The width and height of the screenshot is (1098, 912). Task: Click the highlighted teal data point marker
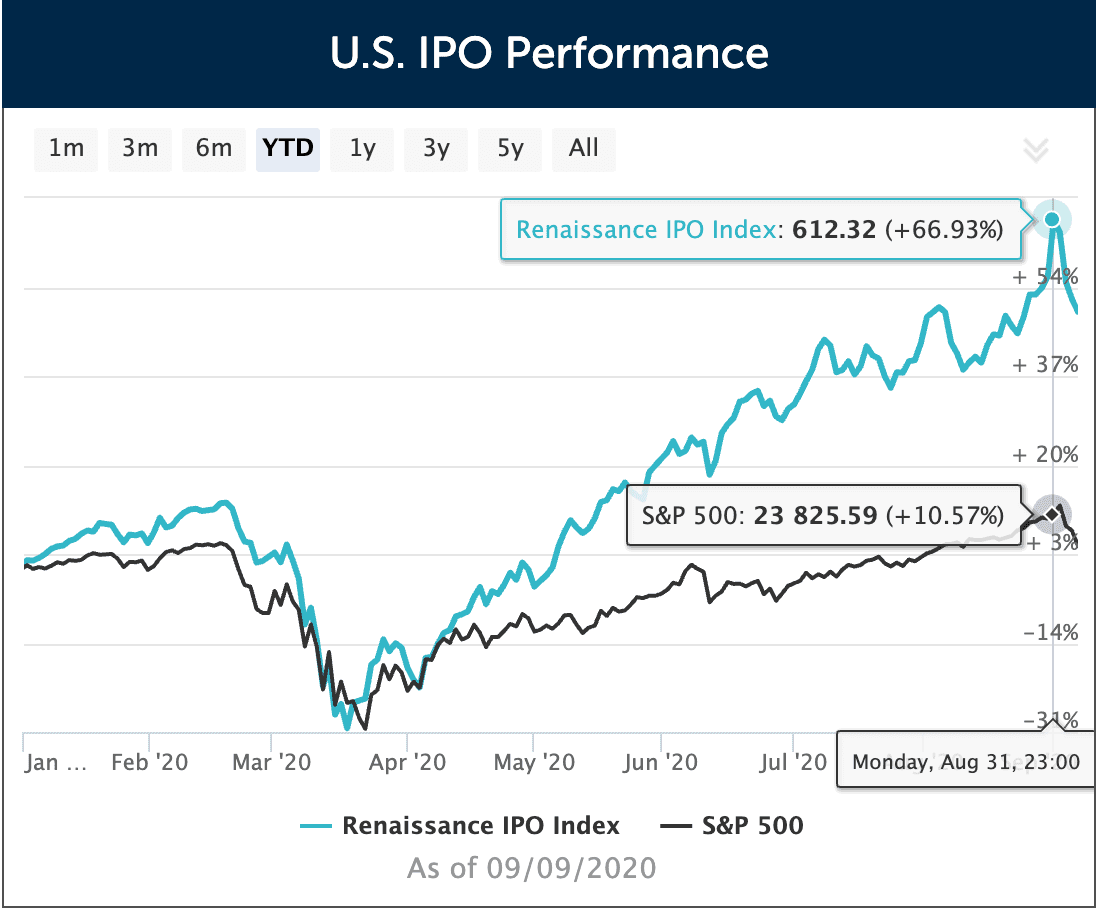tap(1052, 218)
